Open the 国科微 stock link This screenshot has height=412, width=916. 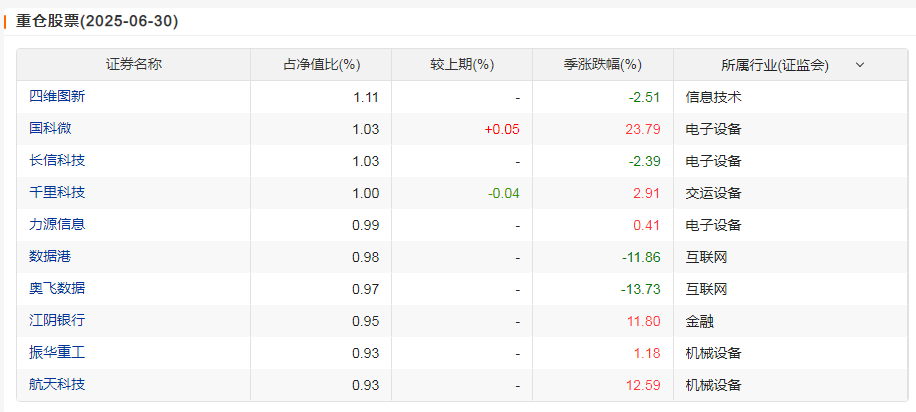50,129
